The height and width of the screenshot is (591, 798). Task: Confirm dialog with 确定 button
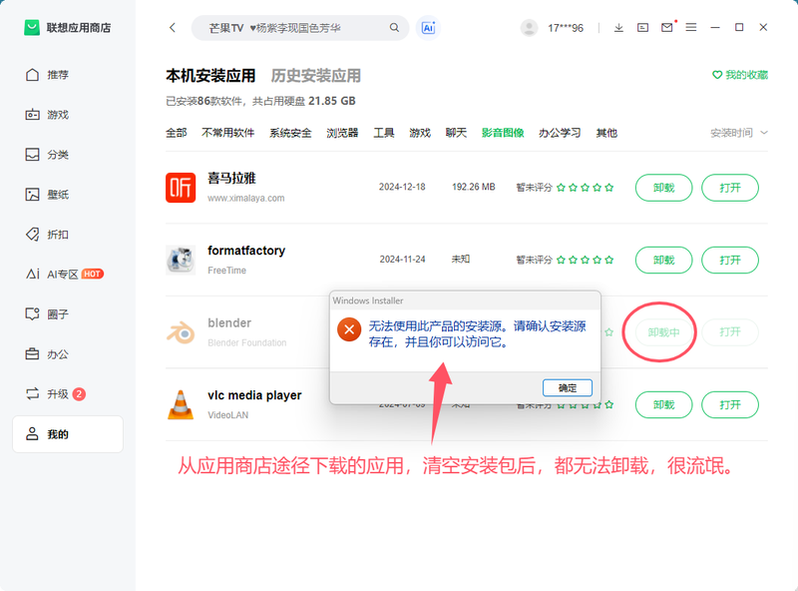pos(567,388)
